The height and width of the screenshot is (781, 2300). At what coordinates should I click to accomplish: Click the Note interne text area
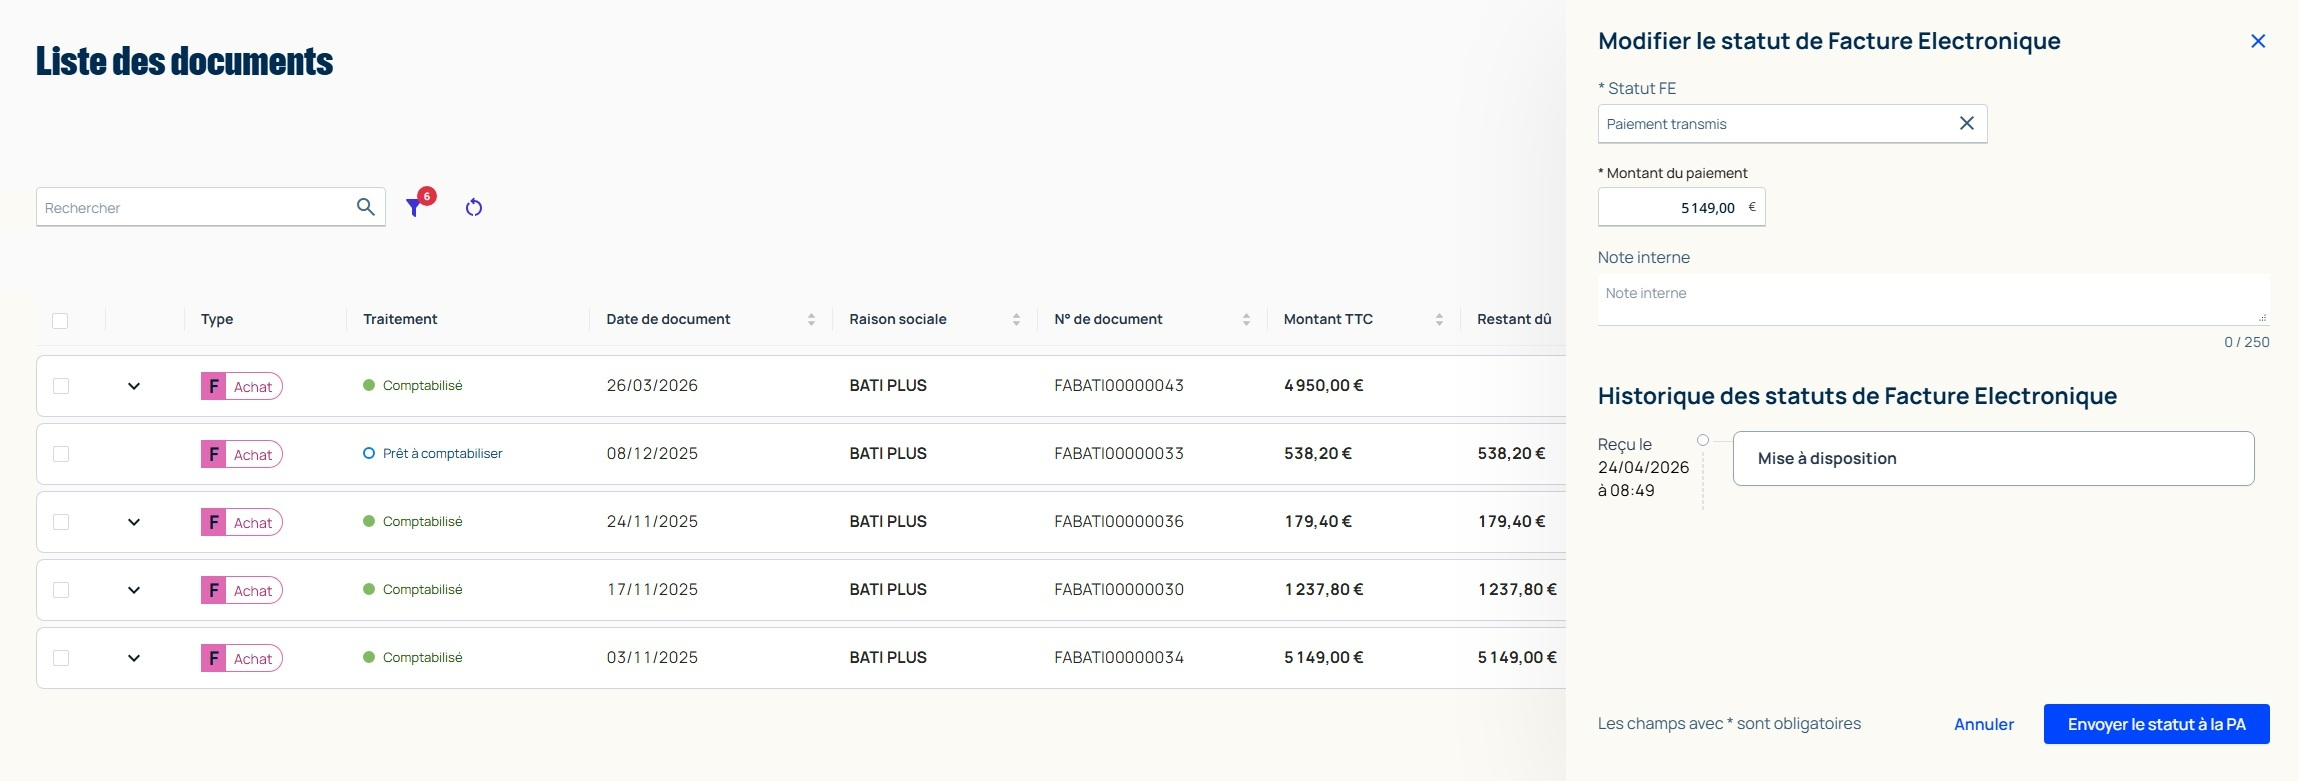pos(1933,300)
